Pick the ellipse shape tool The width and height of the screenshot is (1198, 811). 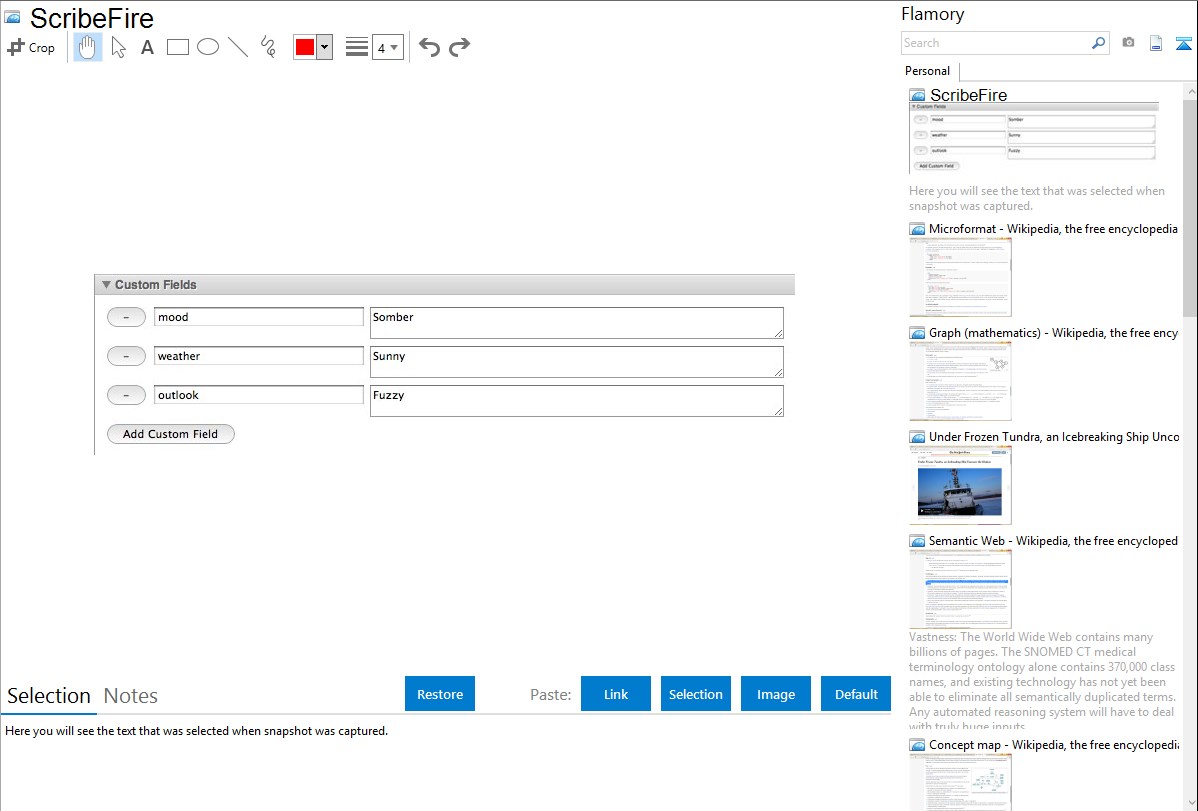[x=208, y=47]
